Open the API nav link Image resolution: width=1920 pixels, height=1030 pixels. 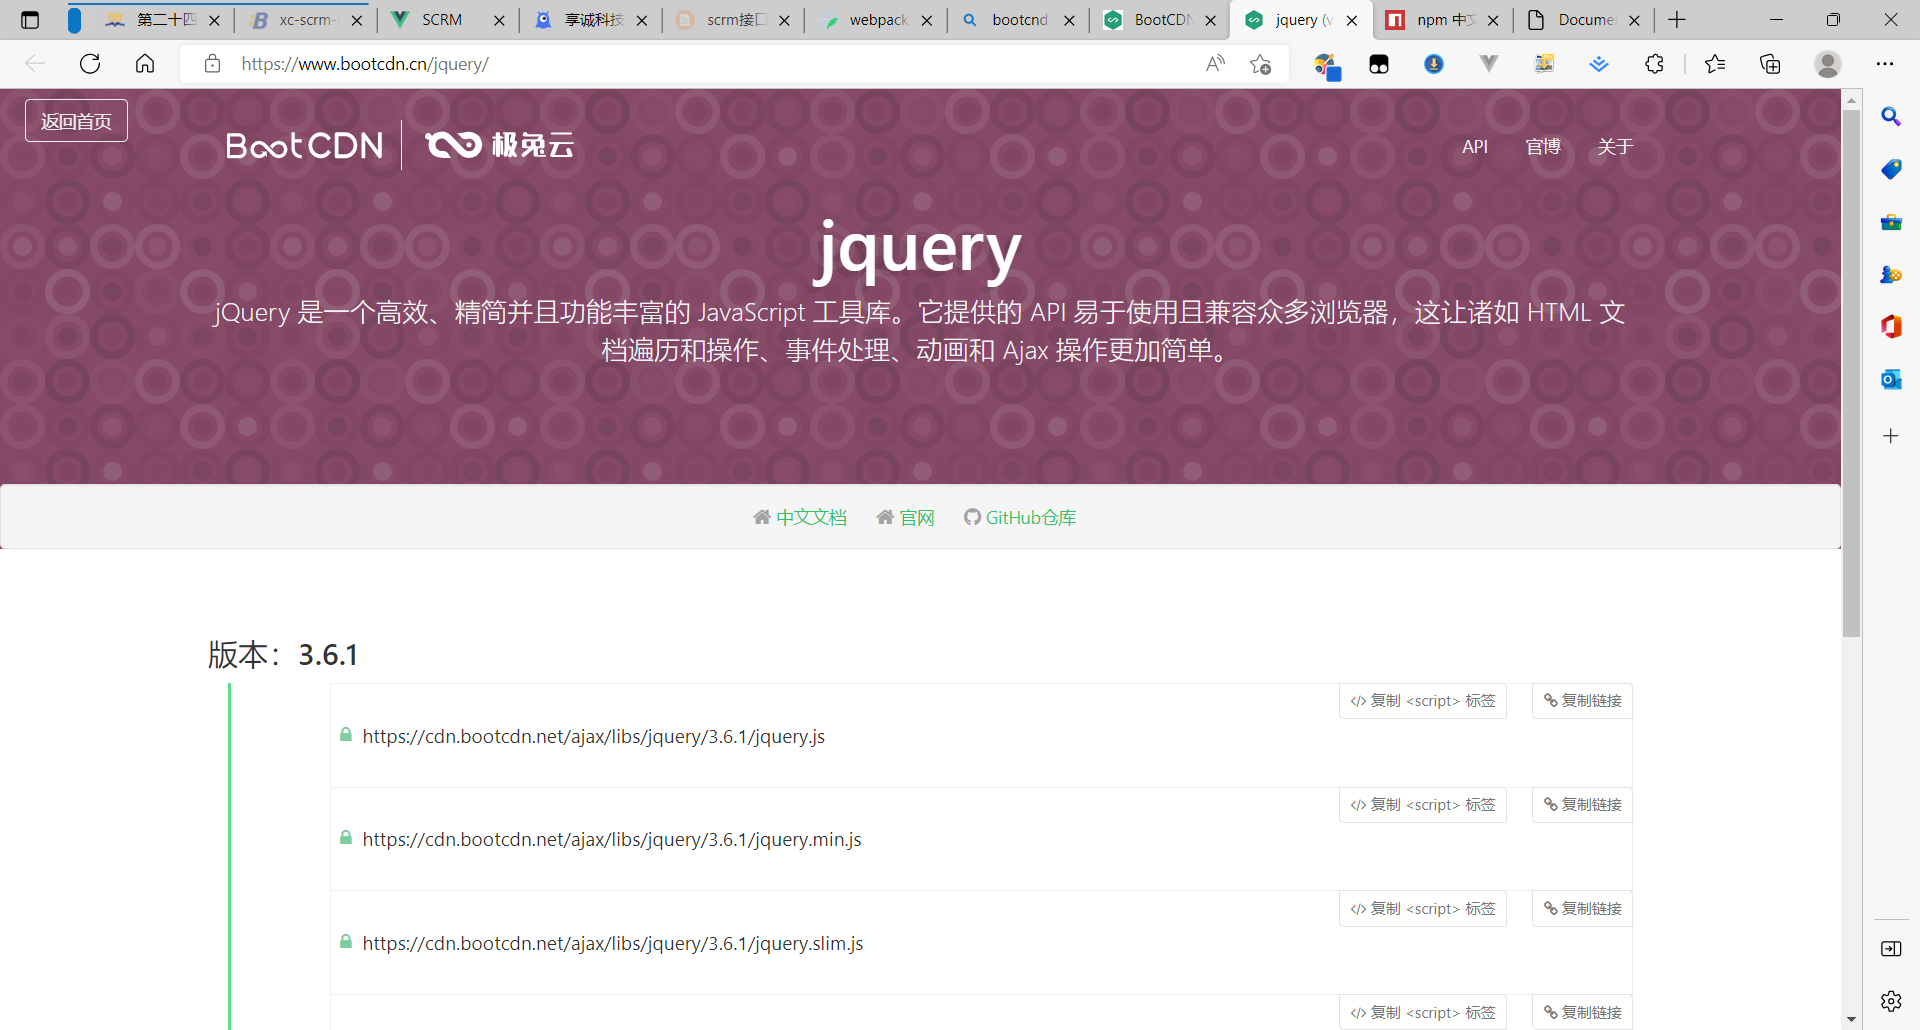tap(1475, 147)
